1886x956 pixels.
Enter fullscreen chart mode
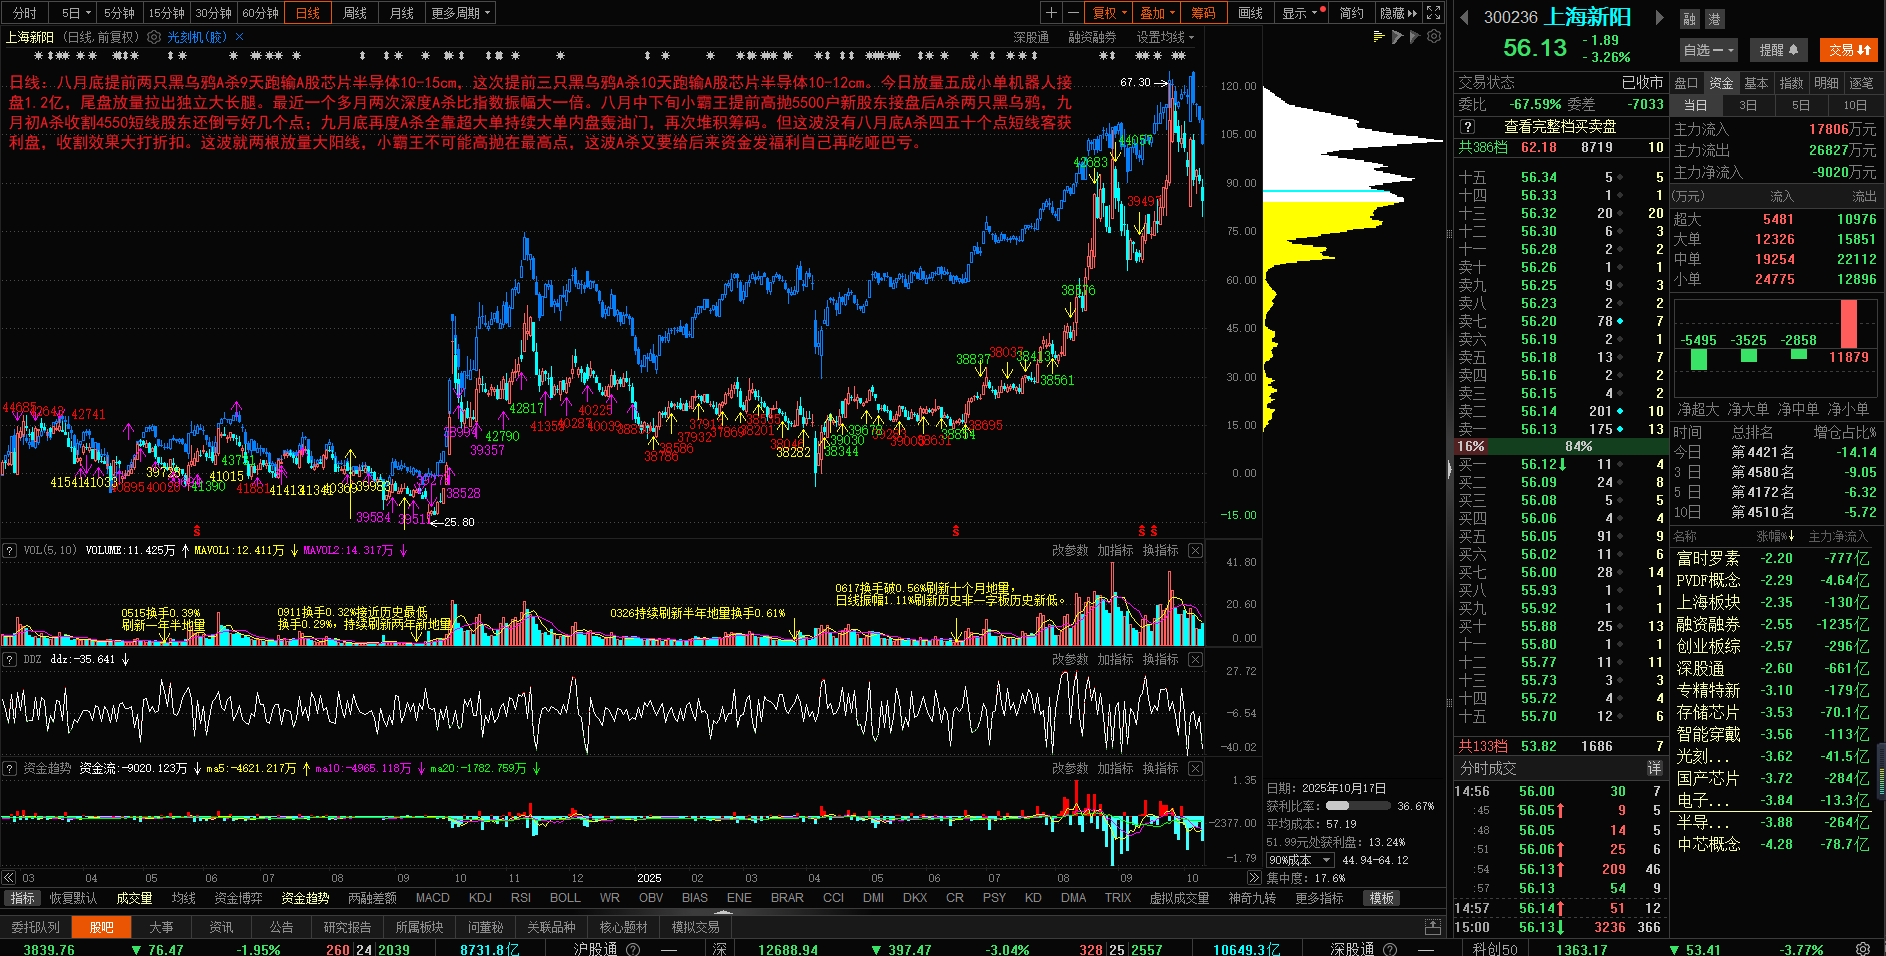click(x=1433, y=13)
